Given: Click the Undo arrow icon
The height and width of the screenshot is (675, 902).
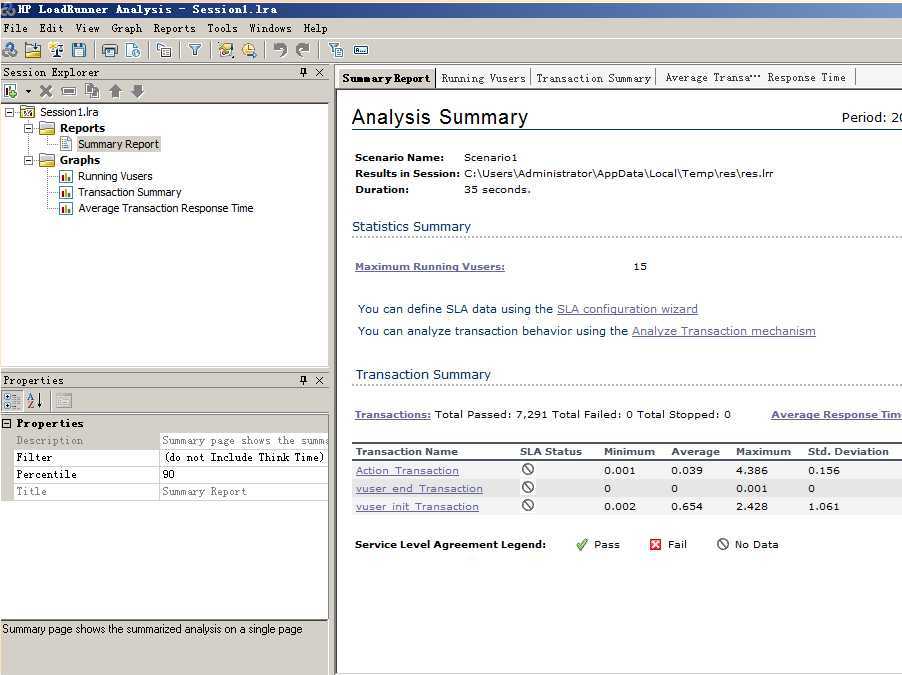Looking at the screenshot, I should (x=280, y=50).
